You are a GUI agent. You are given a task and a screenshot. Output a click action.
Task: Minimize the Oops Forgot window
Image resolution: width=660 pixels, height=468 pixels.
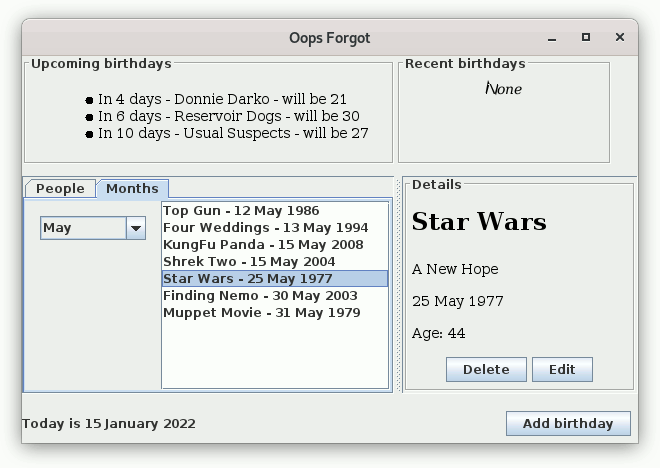click(x=552, y=38)
